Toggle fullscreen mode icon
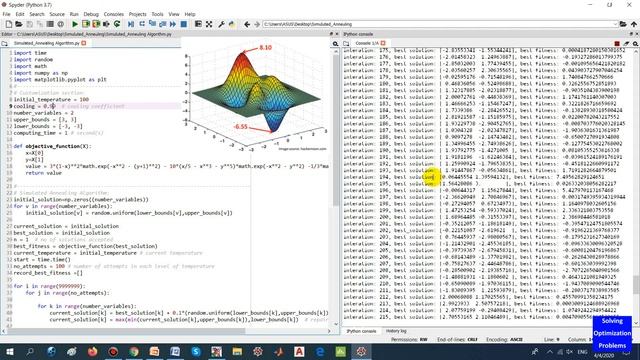This screenshot has height=360, width=640. point(209,24)
